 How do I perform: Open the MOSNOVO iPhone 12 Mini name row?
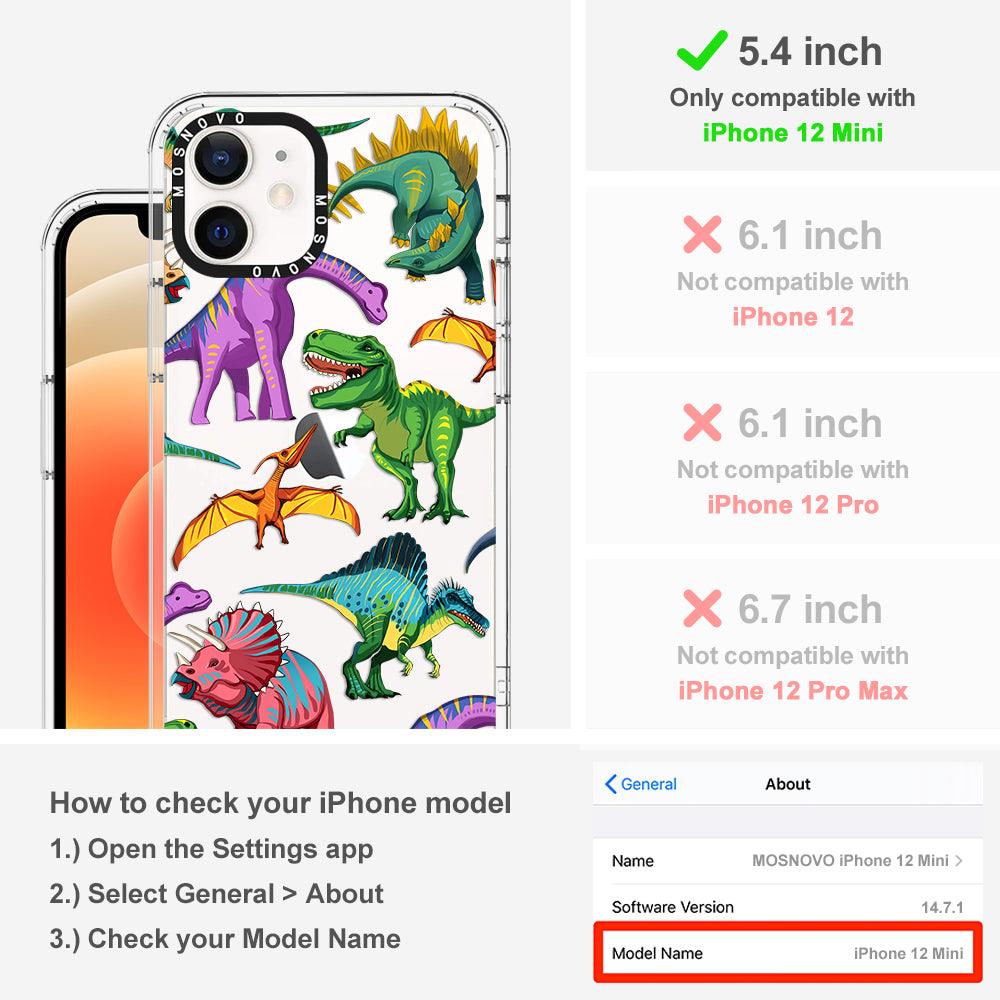[788, 860]
